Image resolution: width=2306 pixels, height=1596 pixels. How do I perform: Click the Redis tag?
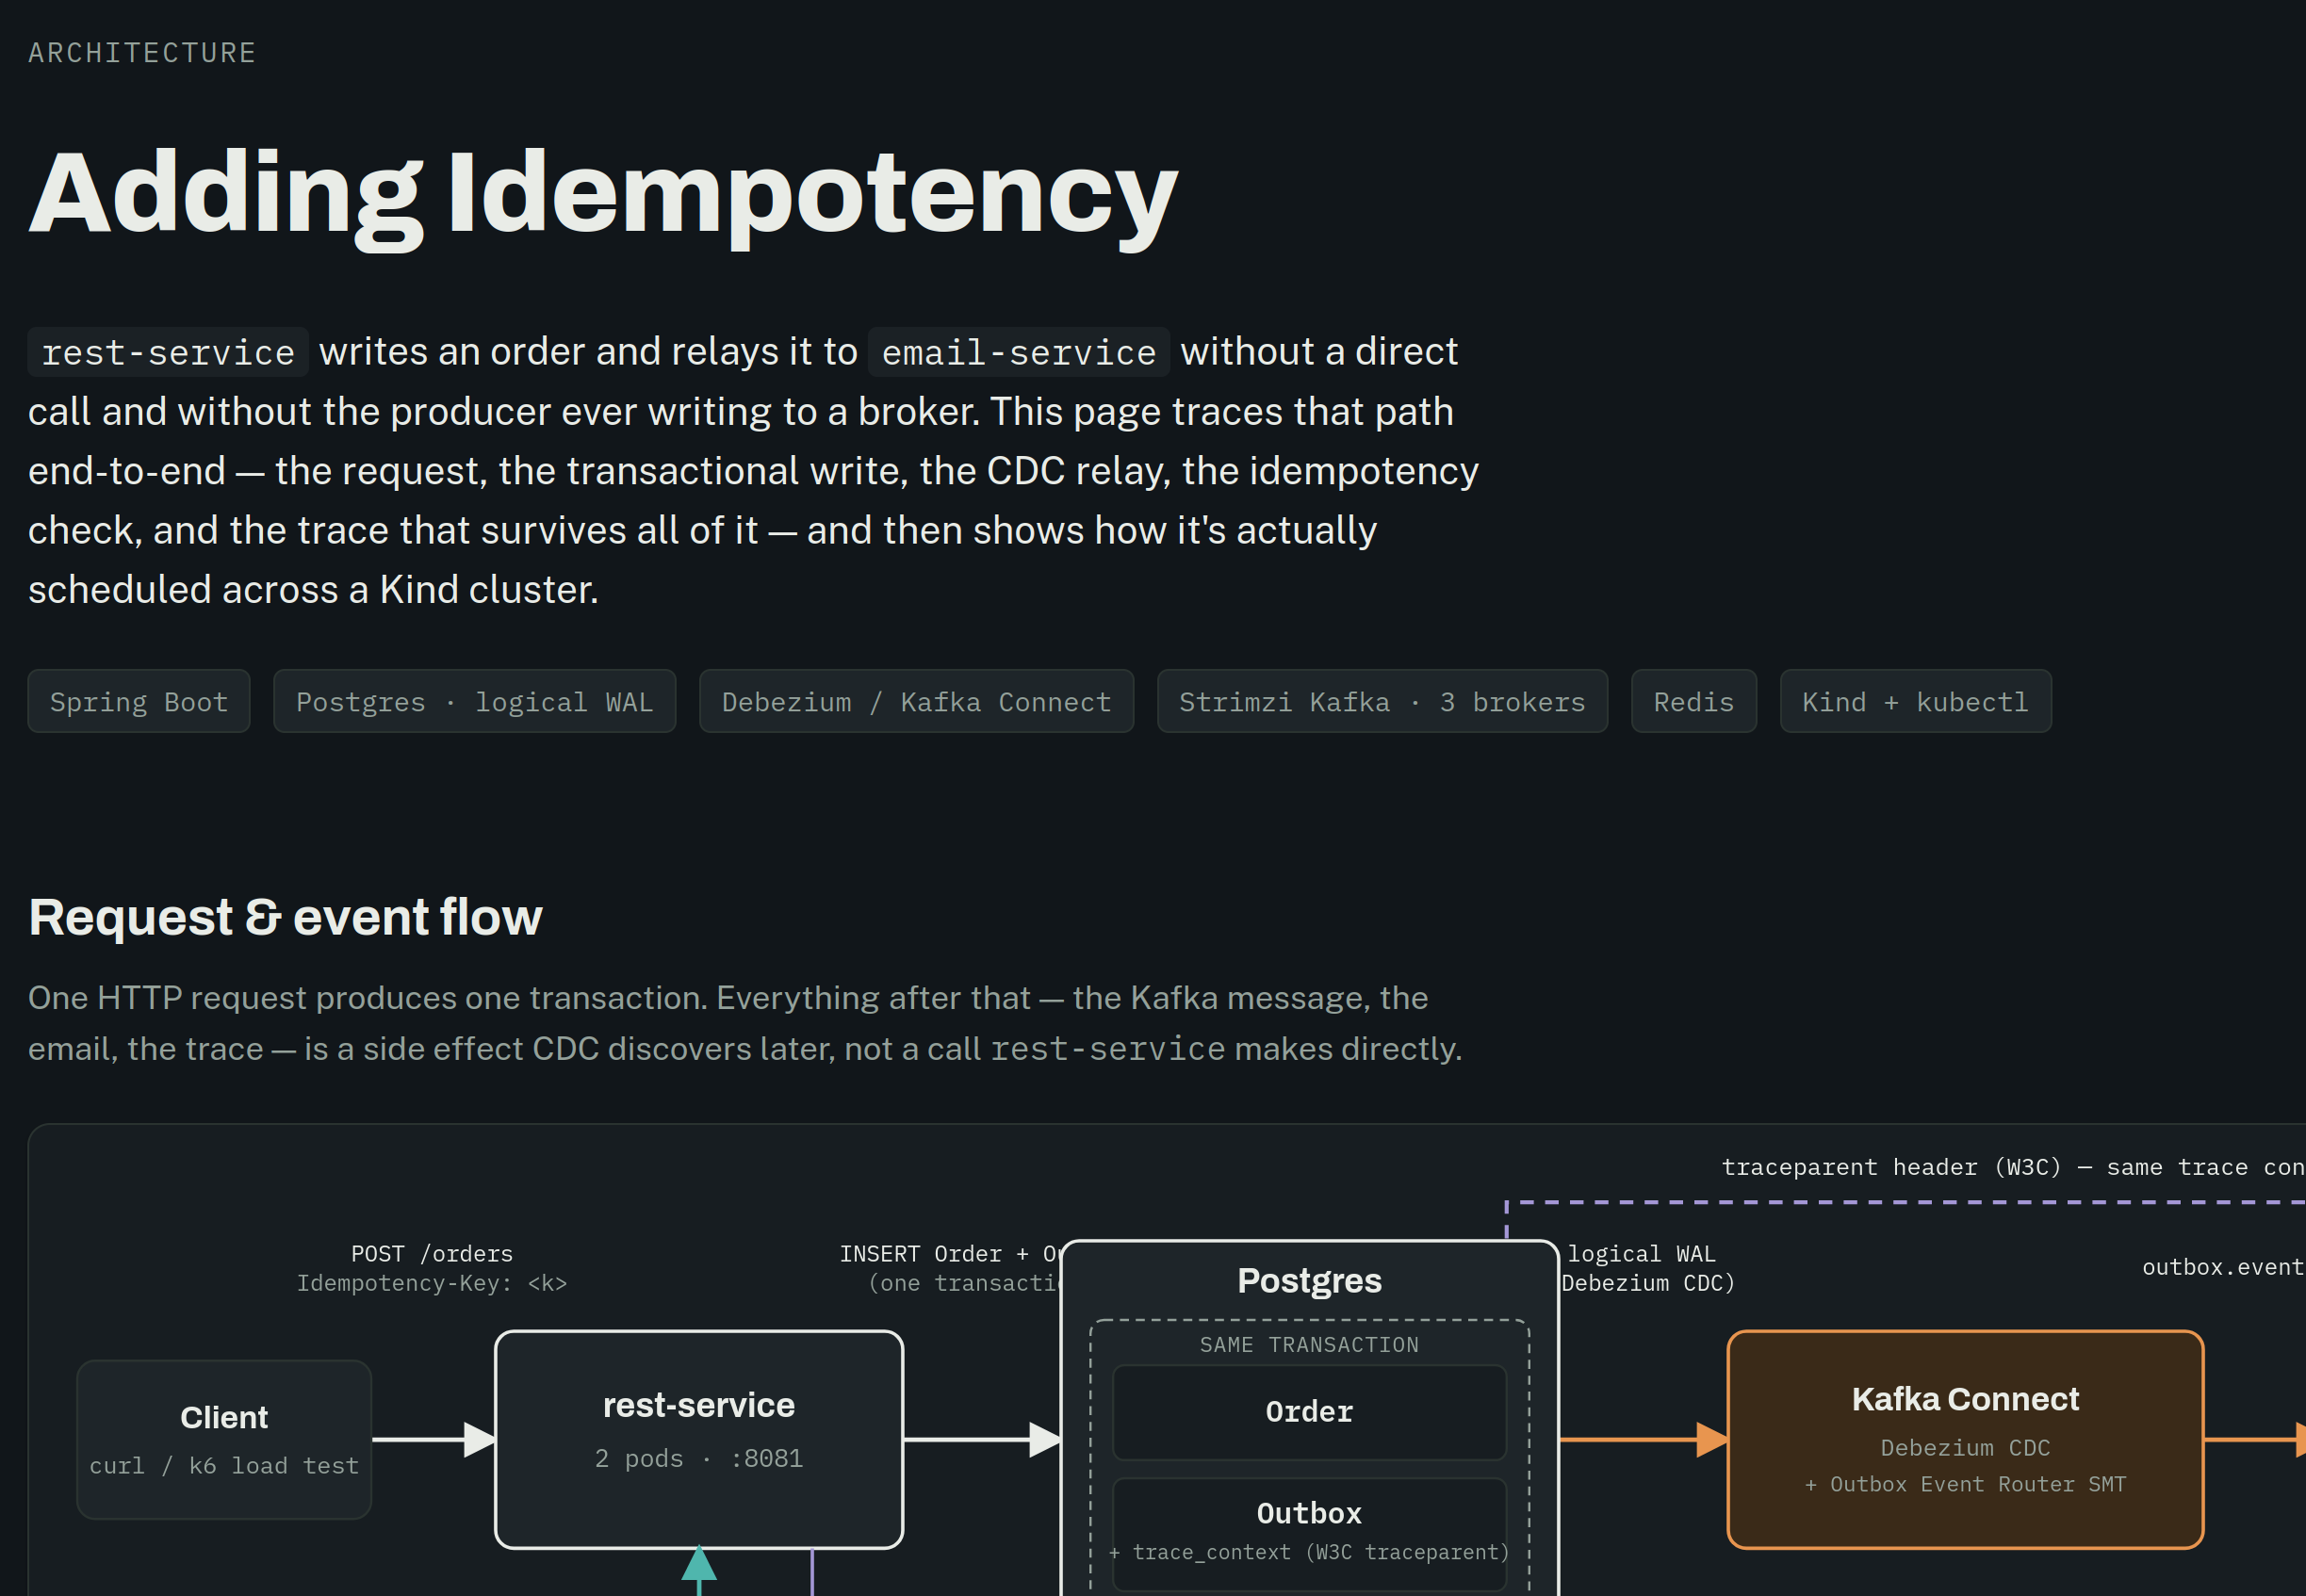(1693, 701)
